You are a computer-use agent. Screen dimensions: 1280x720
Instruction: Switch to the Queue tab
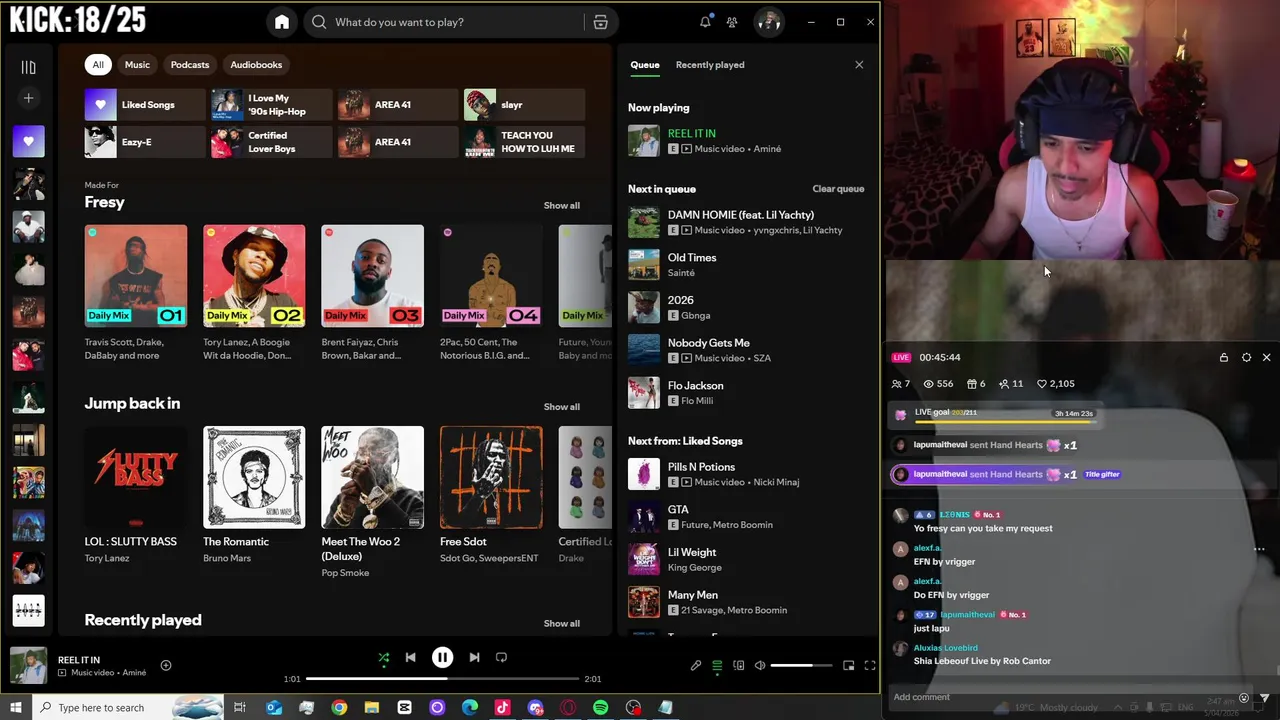[645, 65]
